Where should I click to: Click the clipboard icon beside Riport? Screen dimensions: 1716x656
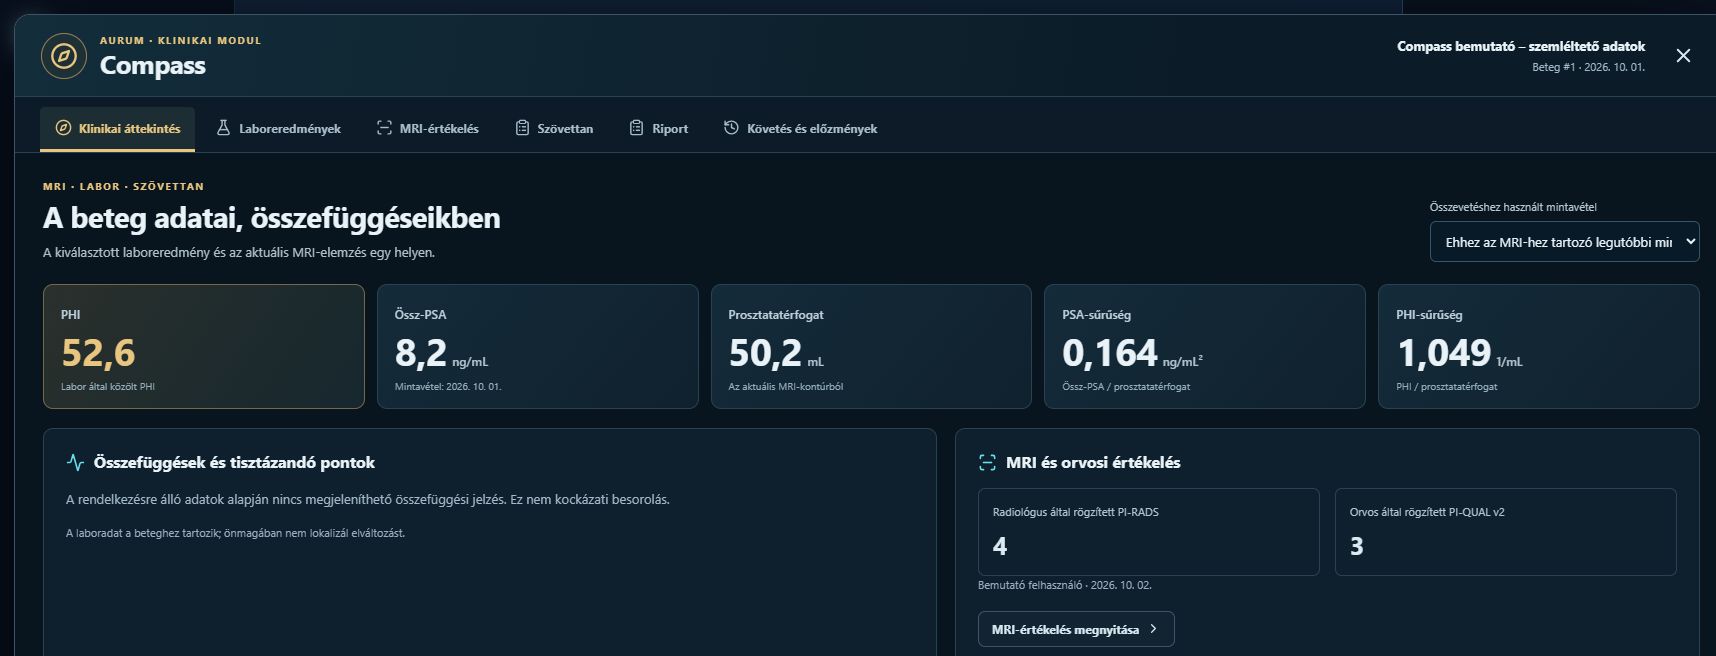click(x=636, y=128)
